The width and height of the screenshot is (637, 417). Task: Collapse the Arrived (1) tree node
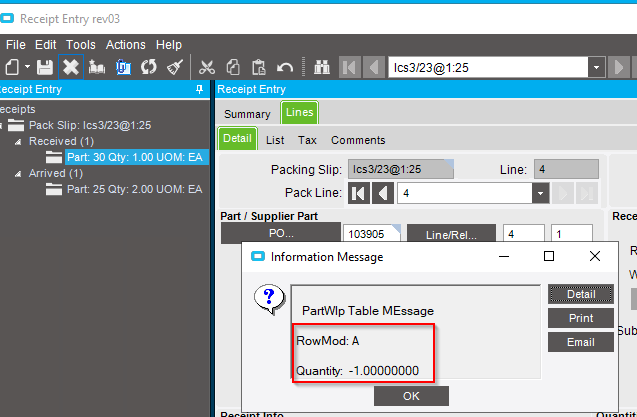click(x=18, y=174)
